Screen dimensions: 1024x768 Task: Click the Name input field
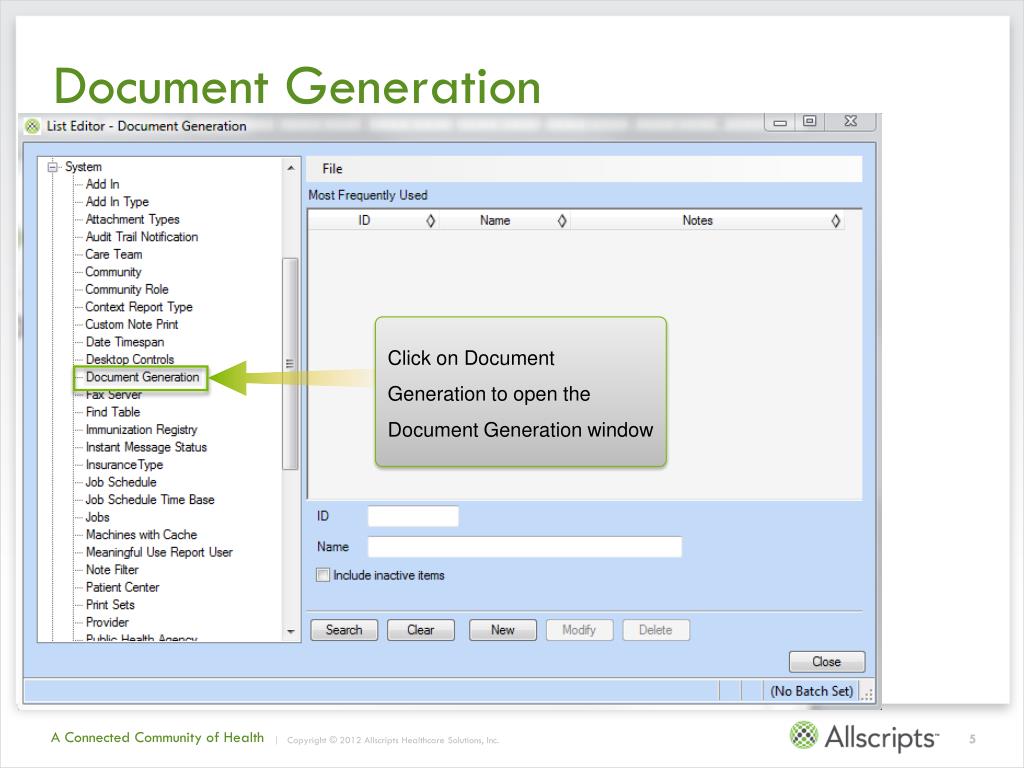pyautogui.click(x=525, y=547)
